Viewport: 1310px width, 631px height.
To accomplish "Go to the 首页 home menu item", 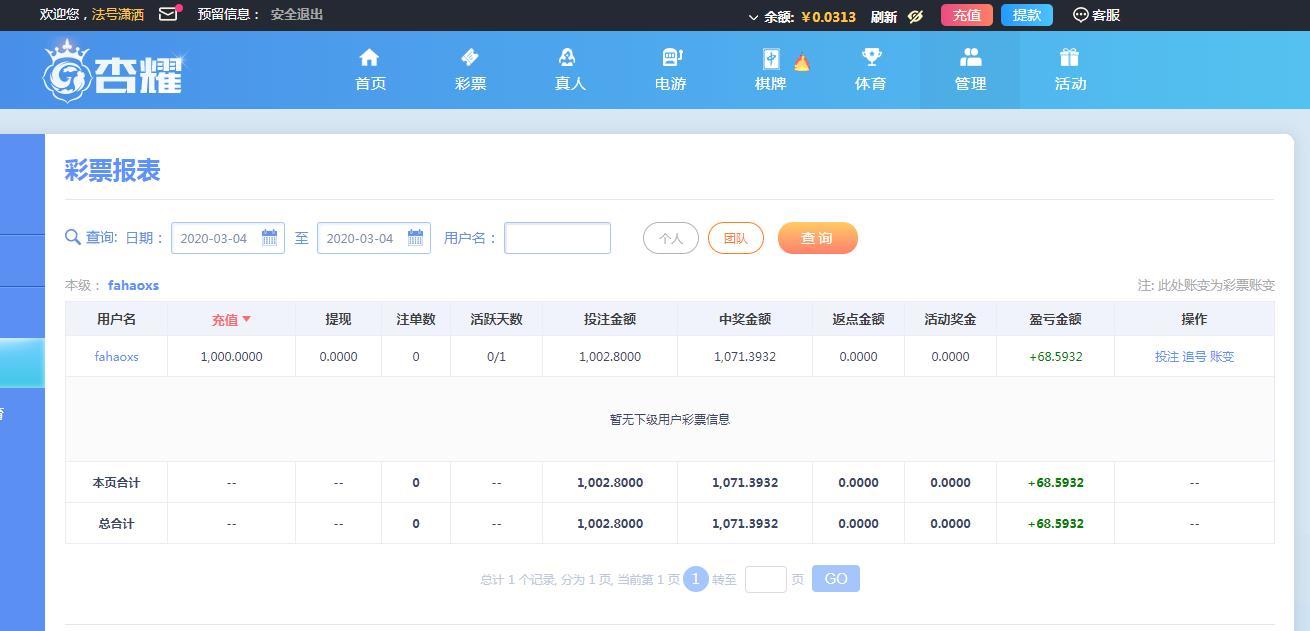I will click(370, 57).
